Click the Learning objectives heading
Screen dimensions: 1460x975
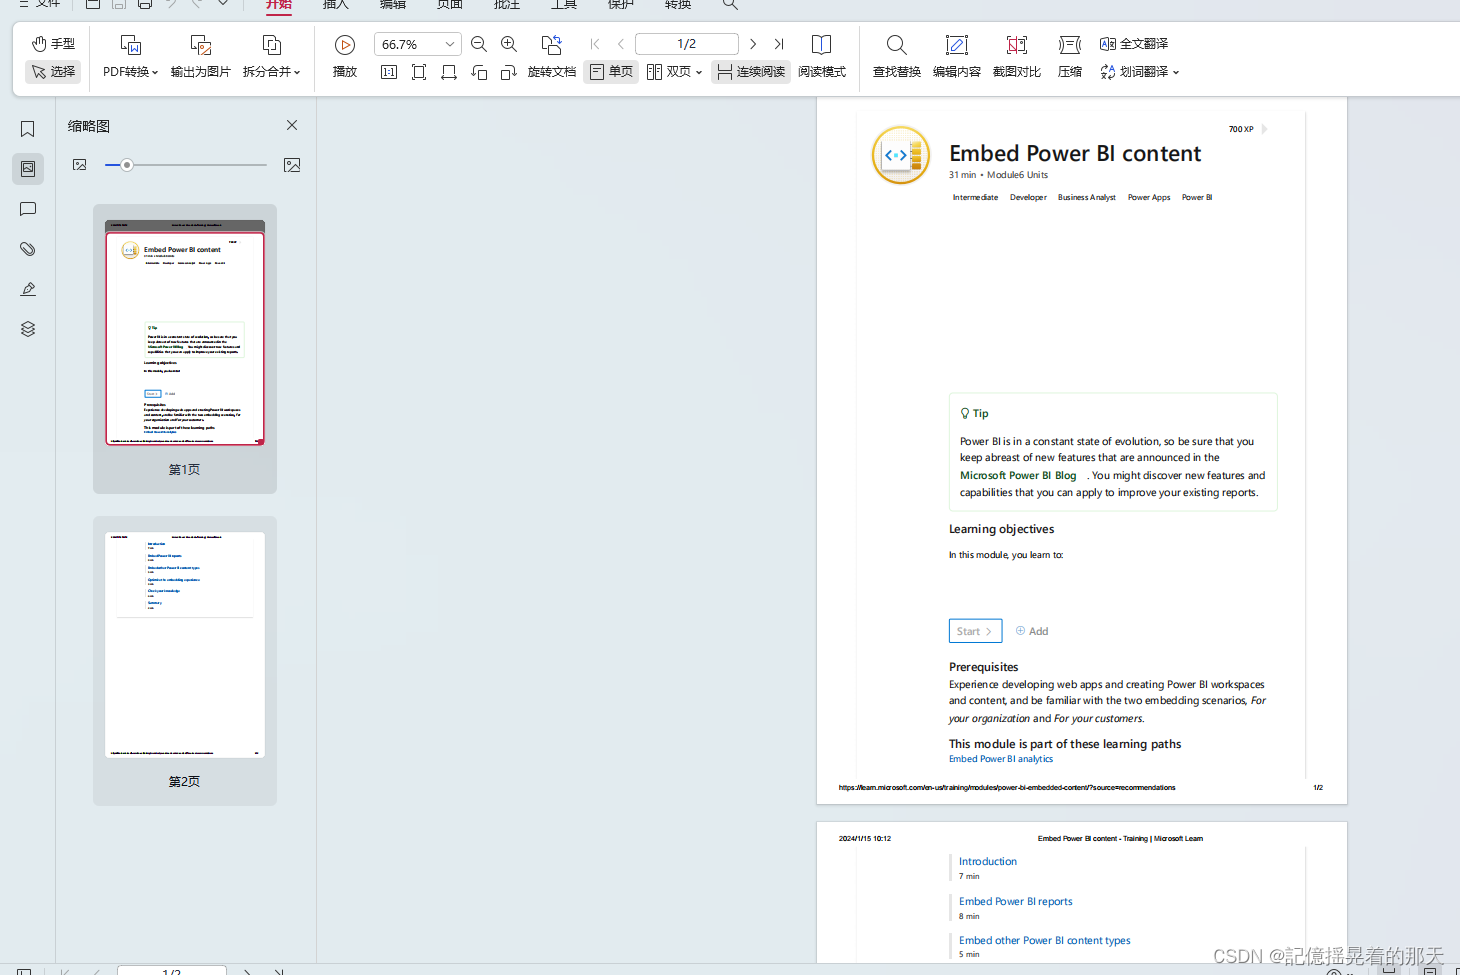coord(1001,529)
